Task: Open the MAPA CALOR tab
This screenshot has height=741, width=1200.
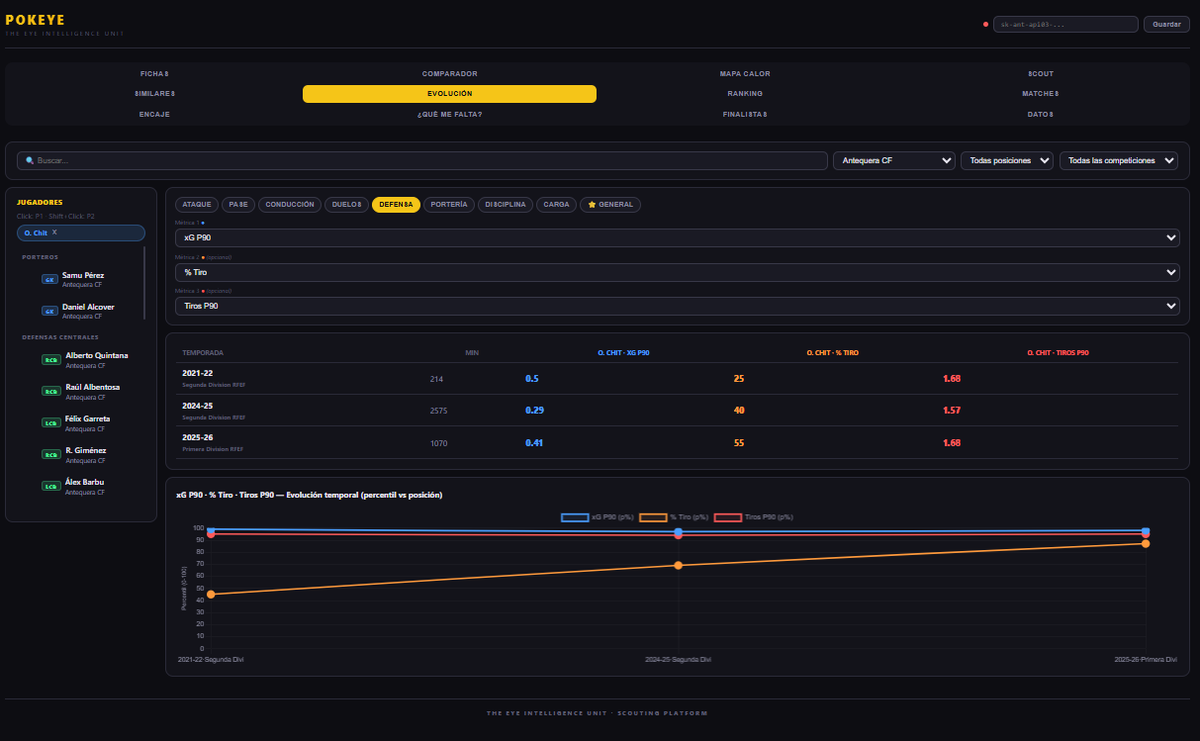Action: pyautogui.click(x=745, y=74)
